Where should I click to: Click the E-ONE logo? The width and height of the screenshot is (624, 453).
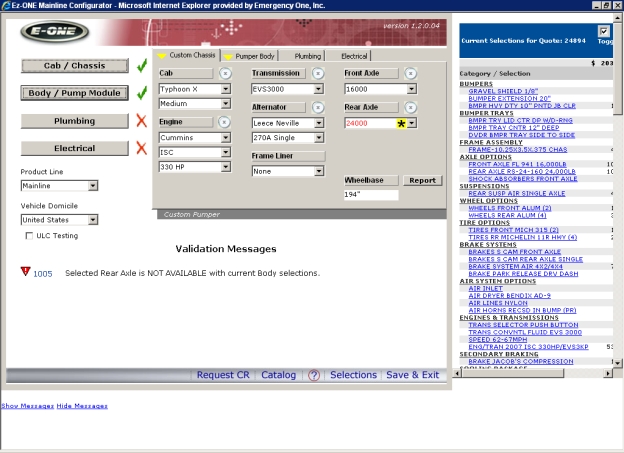(x=55, y=31)
